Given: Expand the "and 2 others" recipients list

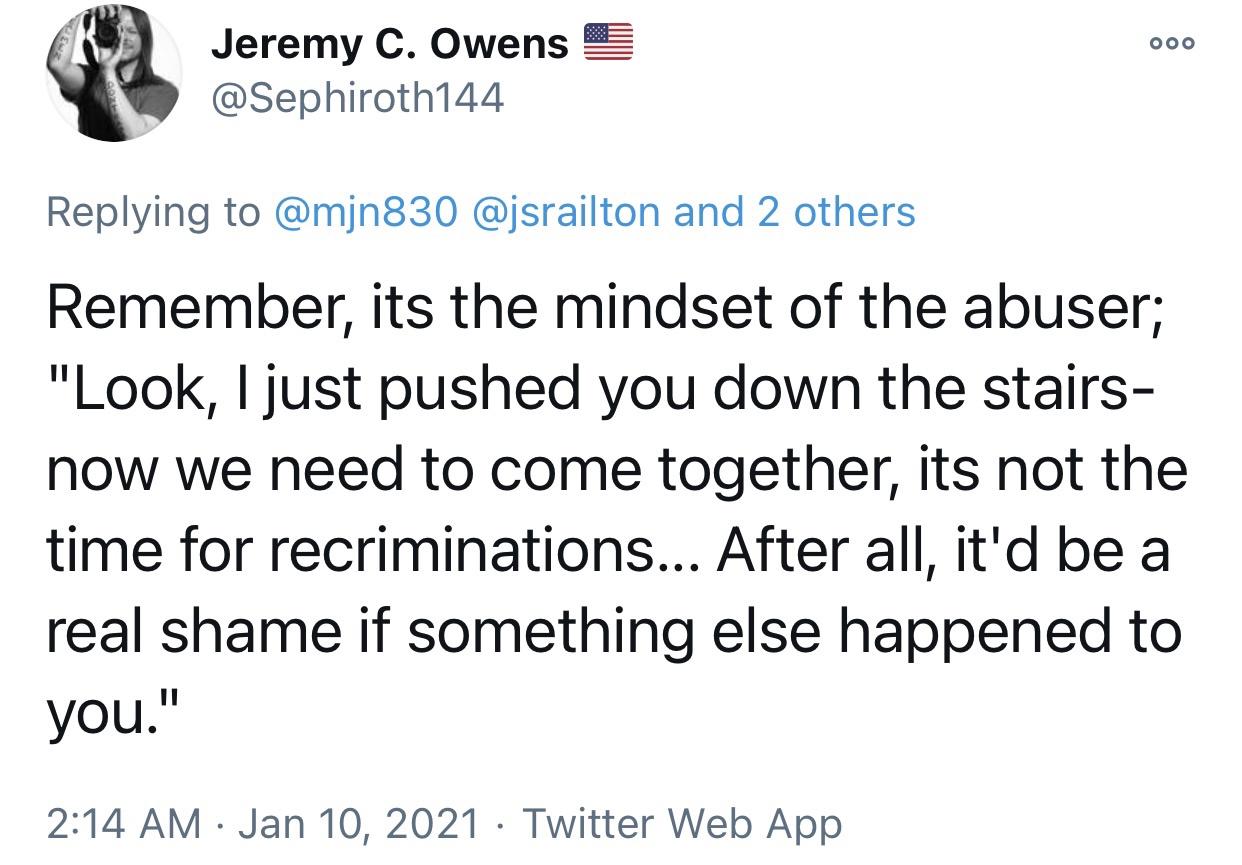Looking at the screenshot, I should [x=794, y=212].
